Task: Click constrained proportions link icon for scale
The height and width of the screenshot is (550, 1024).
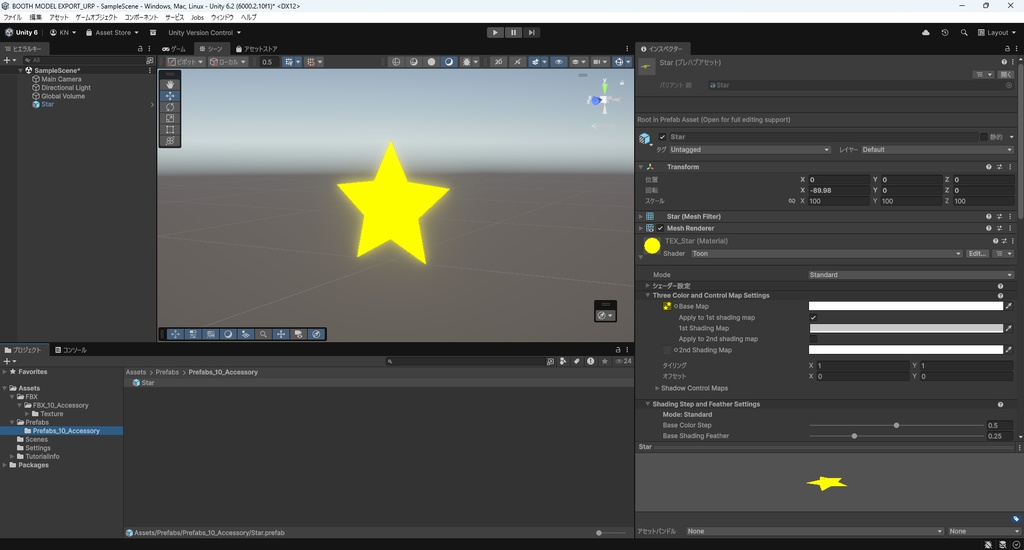Action: (x=792, y=201)
